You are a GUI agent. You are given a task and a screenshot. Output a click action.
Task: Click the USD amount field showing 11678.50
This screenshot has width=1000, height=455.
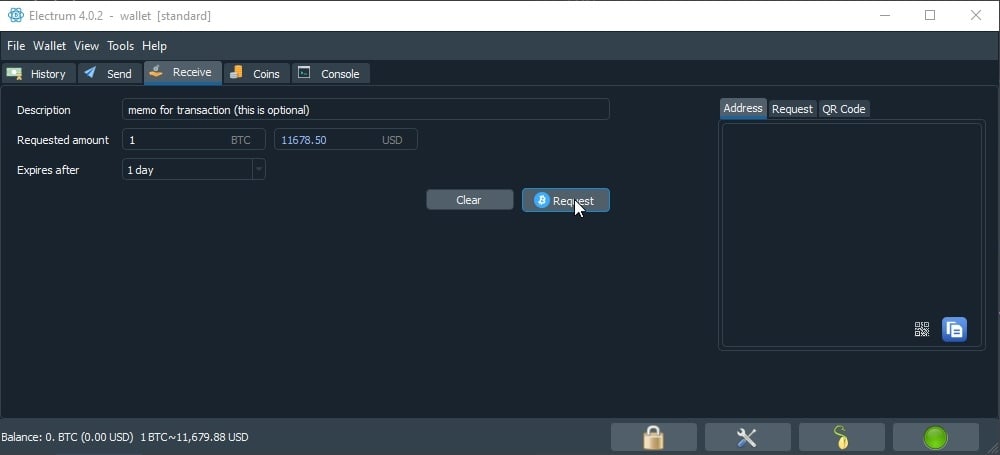click(x=346, y=140)
